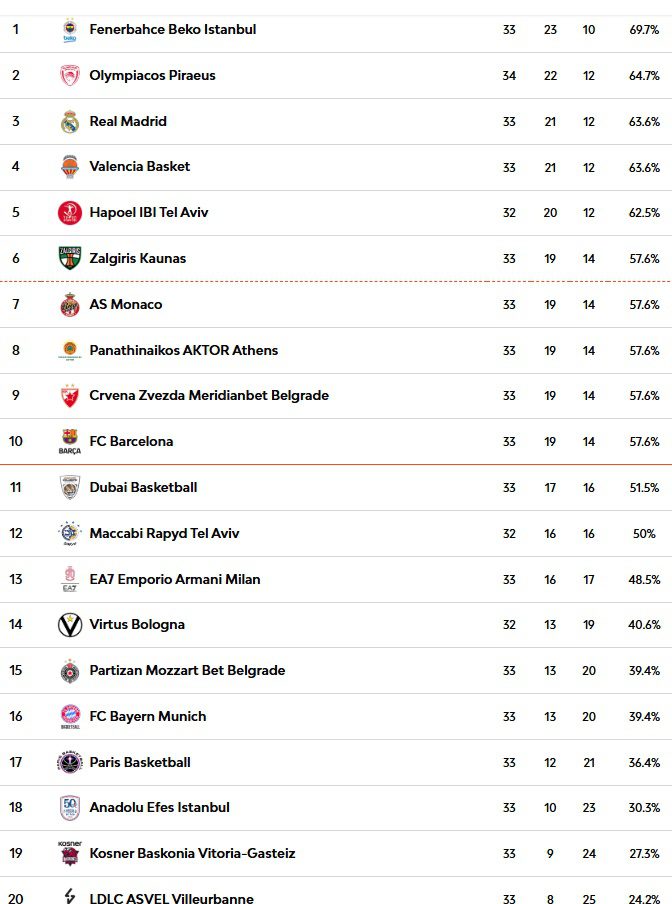Click the Zalgiris Kaunas green shield logo
This screenshot has width=672, height=904.
[70, 258]
